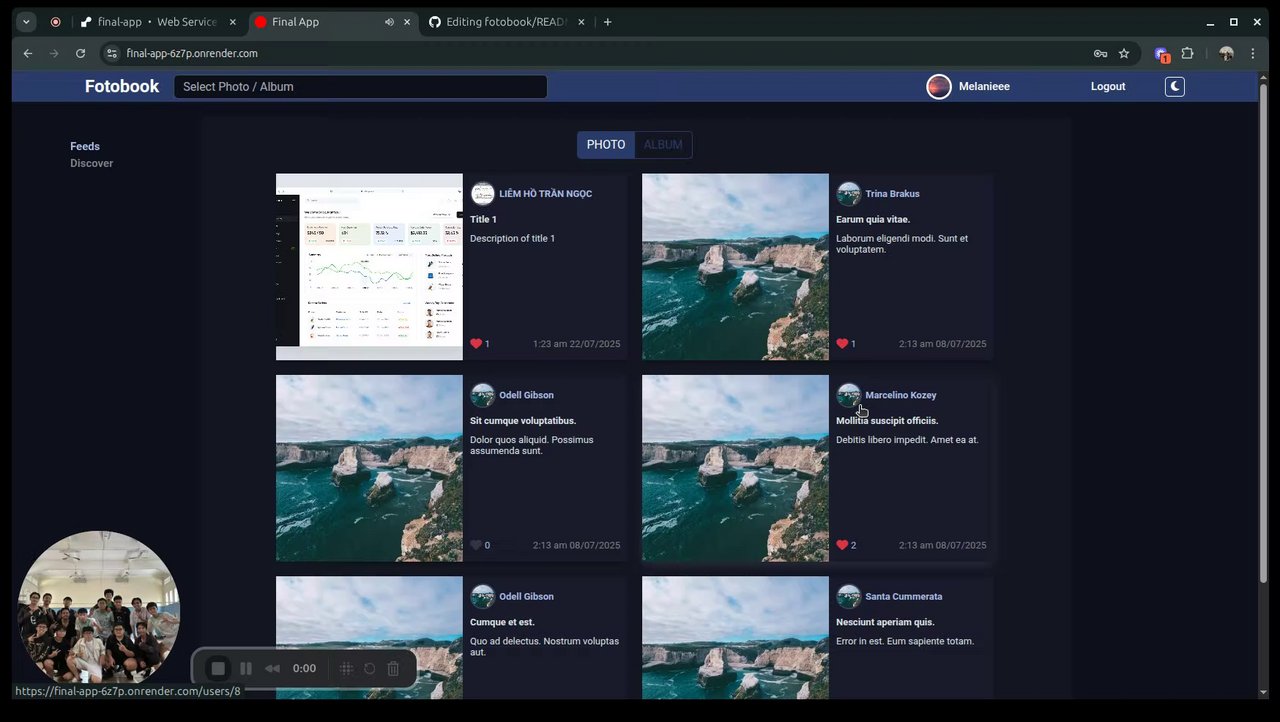
Task: Open the Title 1 dashboard screenshot thumbnail
Action: coord(369,267)
